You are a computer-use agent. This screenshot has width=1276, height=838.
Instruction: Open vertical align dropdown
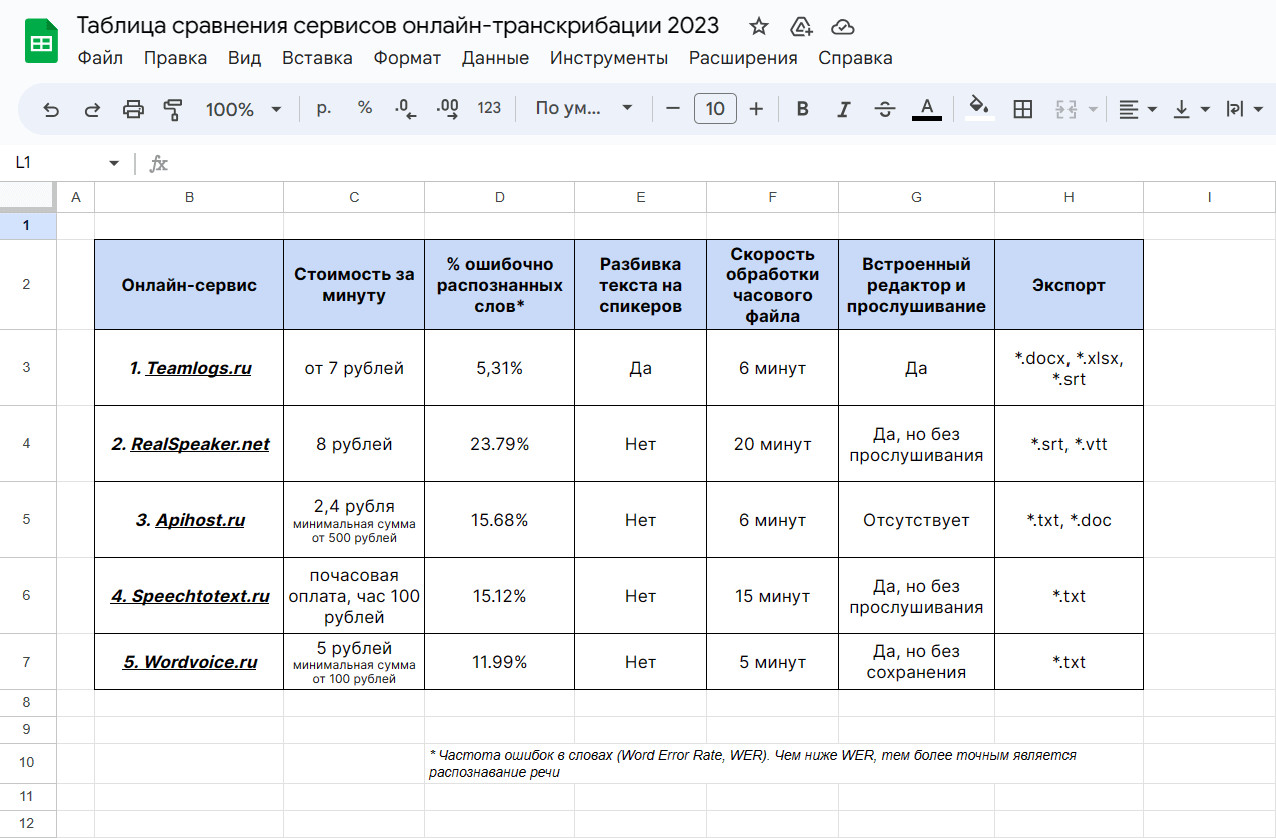[x=1191, y=109]
